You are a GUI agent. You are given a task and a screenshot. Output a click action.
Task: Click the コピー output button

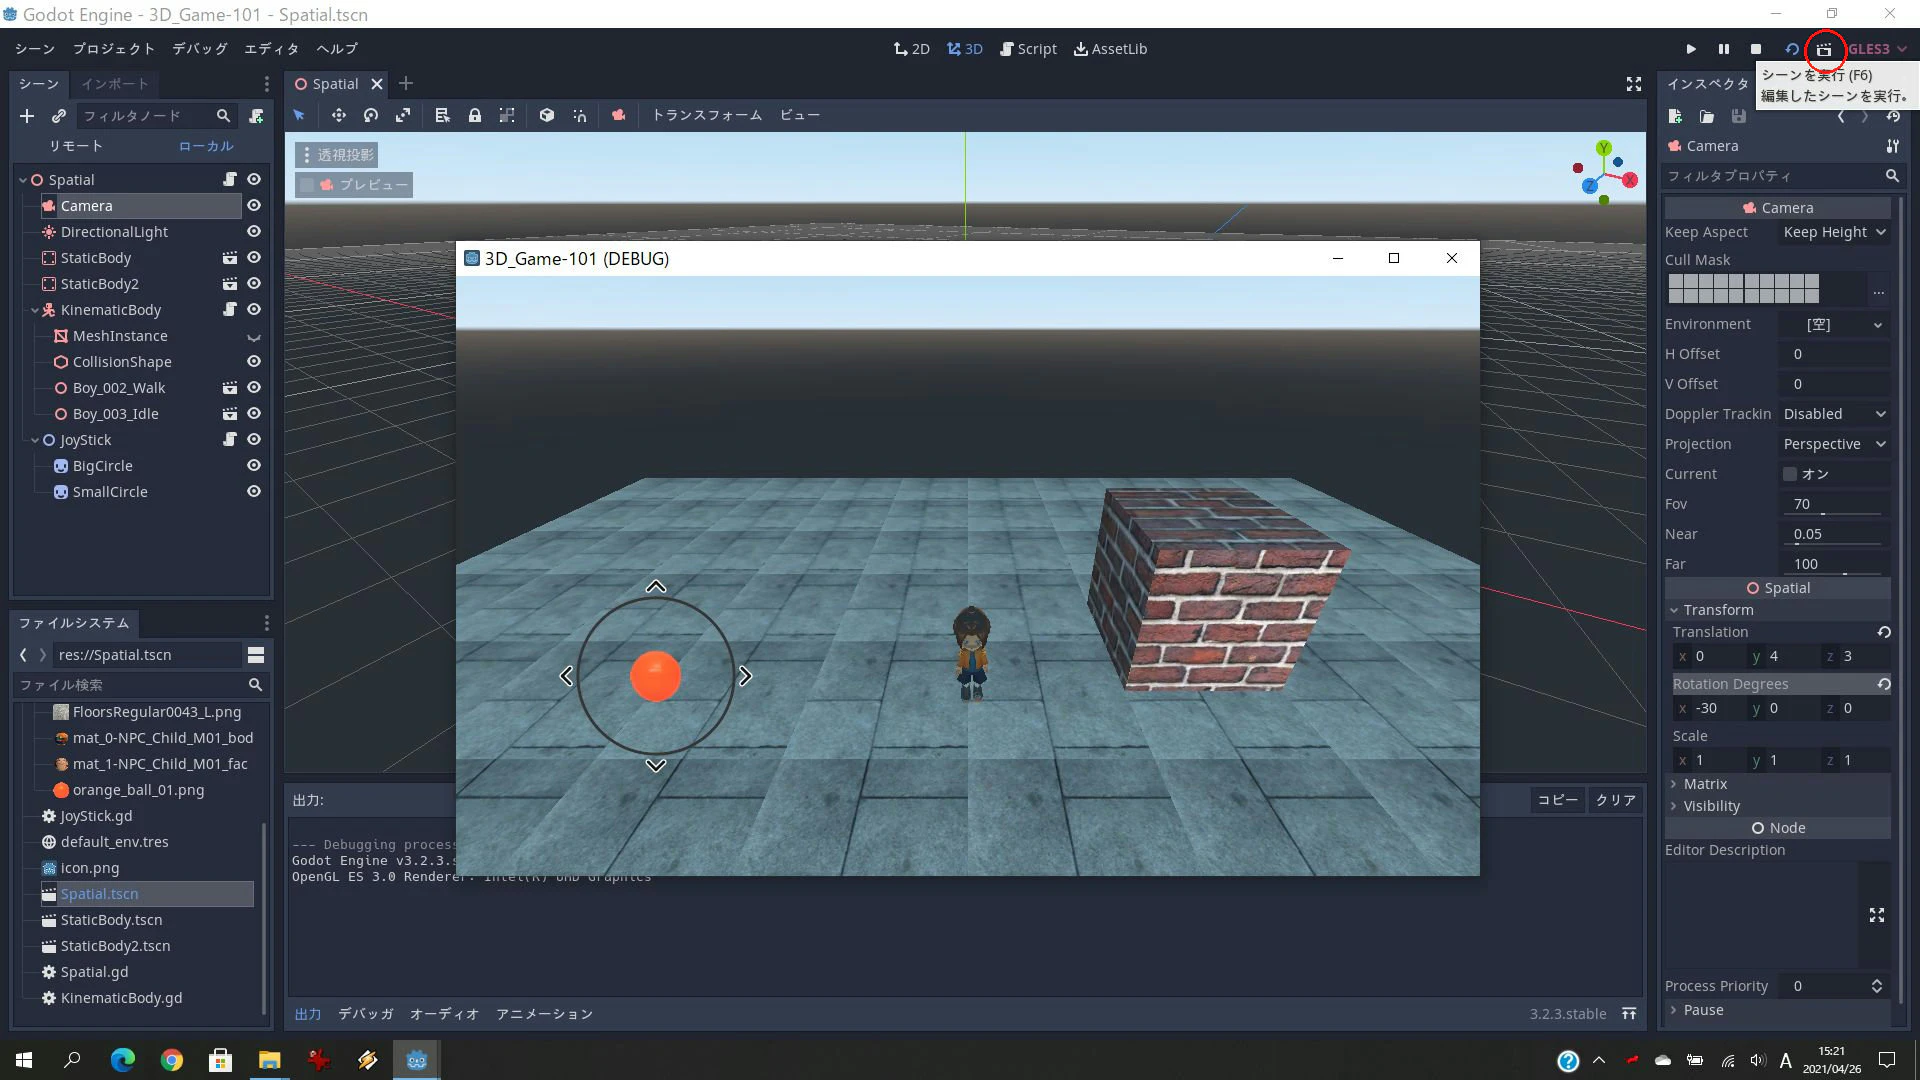tap(1557, 800)
